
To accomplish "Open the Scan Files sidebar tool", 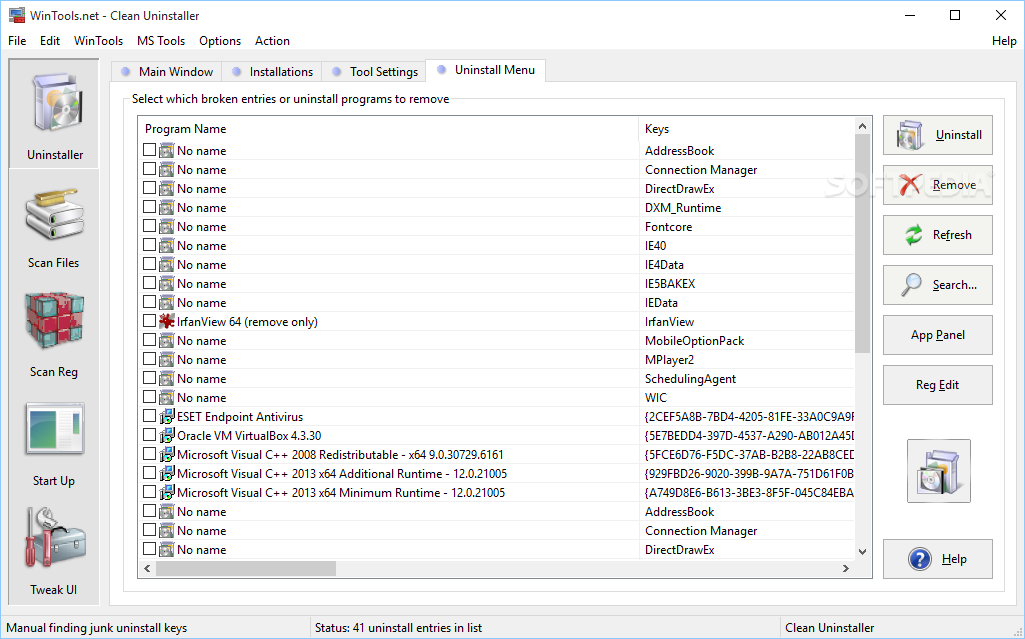I will pyautogui.click(x=54, y=225).
